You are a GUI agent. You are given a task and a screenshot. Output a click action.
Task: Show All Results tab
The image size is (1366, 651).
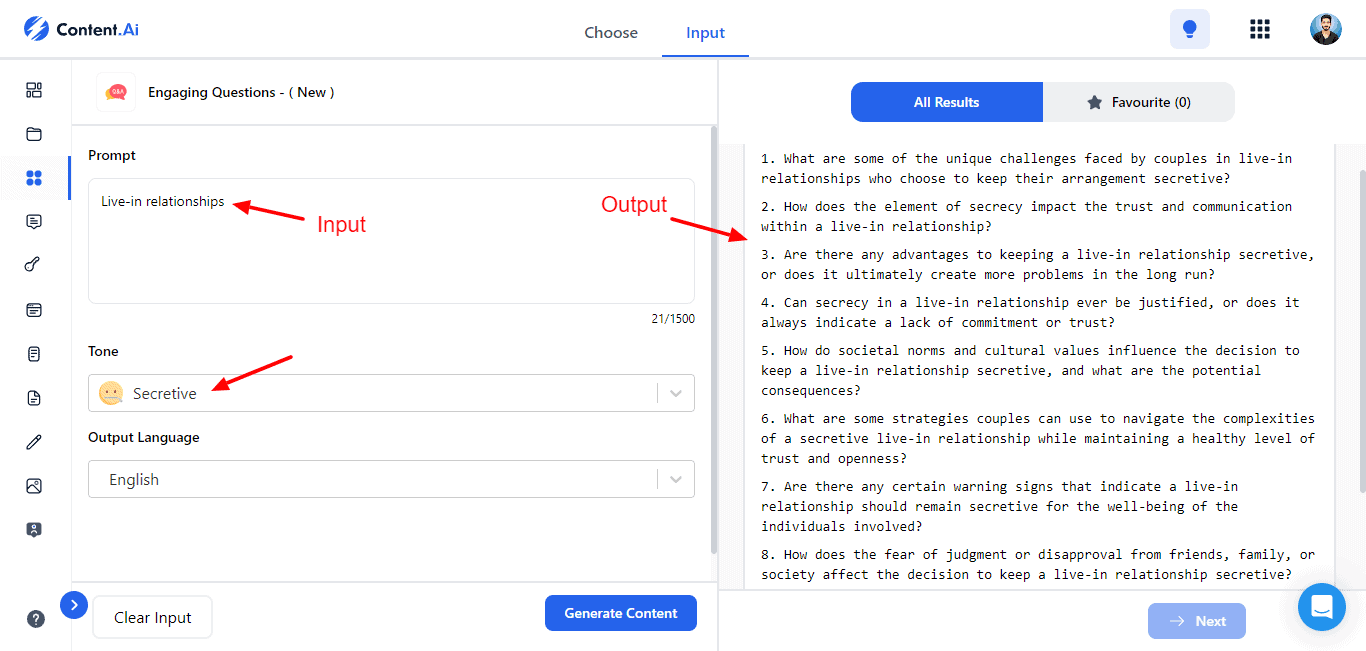pos(946,102)
